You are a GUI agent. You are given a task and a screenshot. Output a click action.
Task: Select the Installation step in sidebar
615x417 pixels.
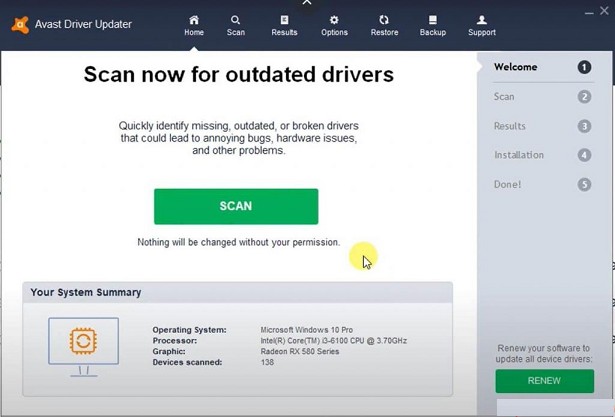pyautogui.click(x=519, y=155)
